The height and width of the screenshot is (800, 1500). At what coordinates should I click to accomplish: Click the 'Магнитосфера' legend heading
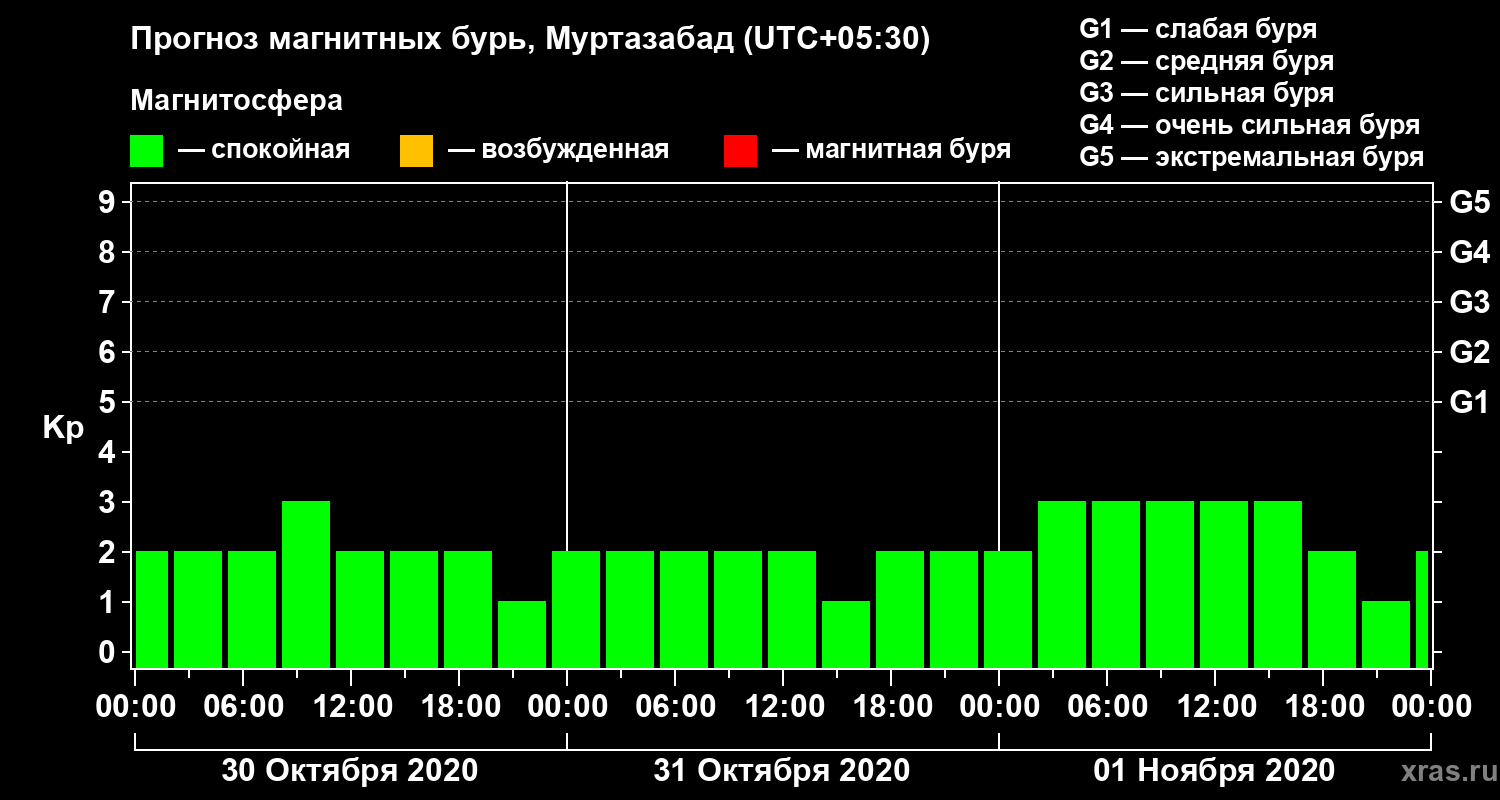click(x=237, y=101)
